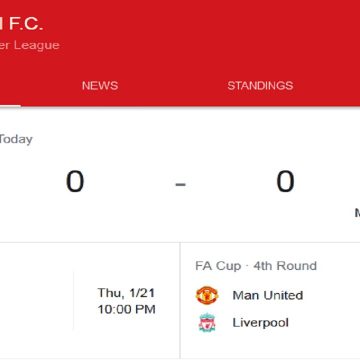360x360 pixels.
Task: Open the Man United team link
Action: click(x=268, y=295)
